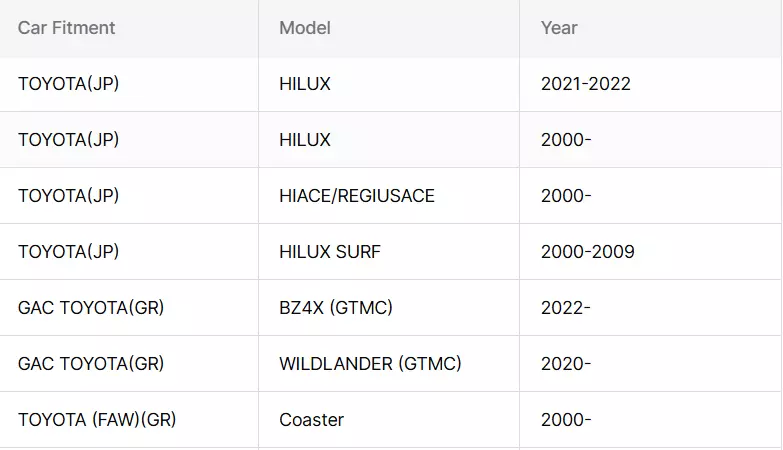Select the 2022- year cell
Screen dimensions: 783x450
point(650,308)
